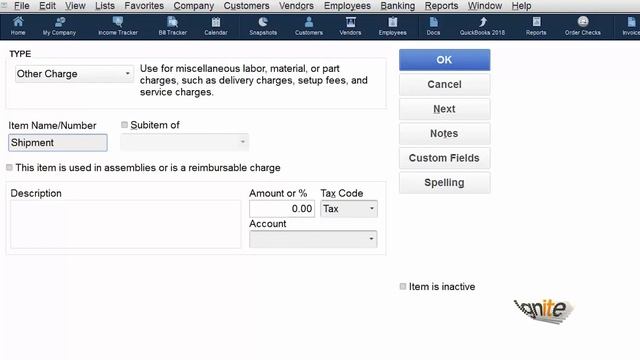Confirm the item with OK button
Viewport: 640px width, 360px height.
click(x=444, y=60)
